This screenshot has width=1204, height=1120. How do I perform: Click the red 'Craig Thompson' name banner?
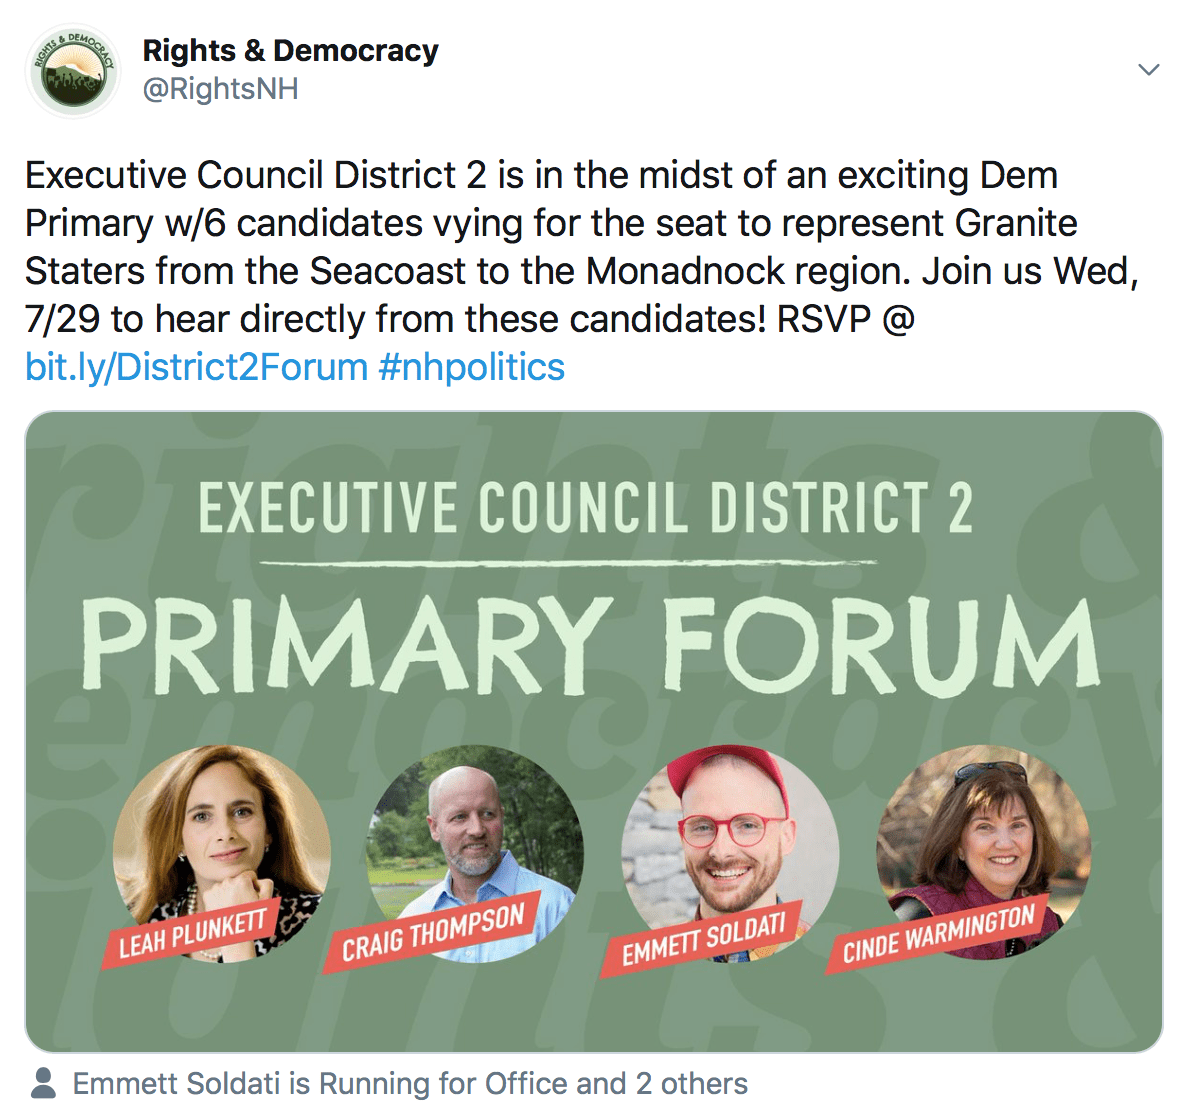pyautogui.click(x=433, y=933)
